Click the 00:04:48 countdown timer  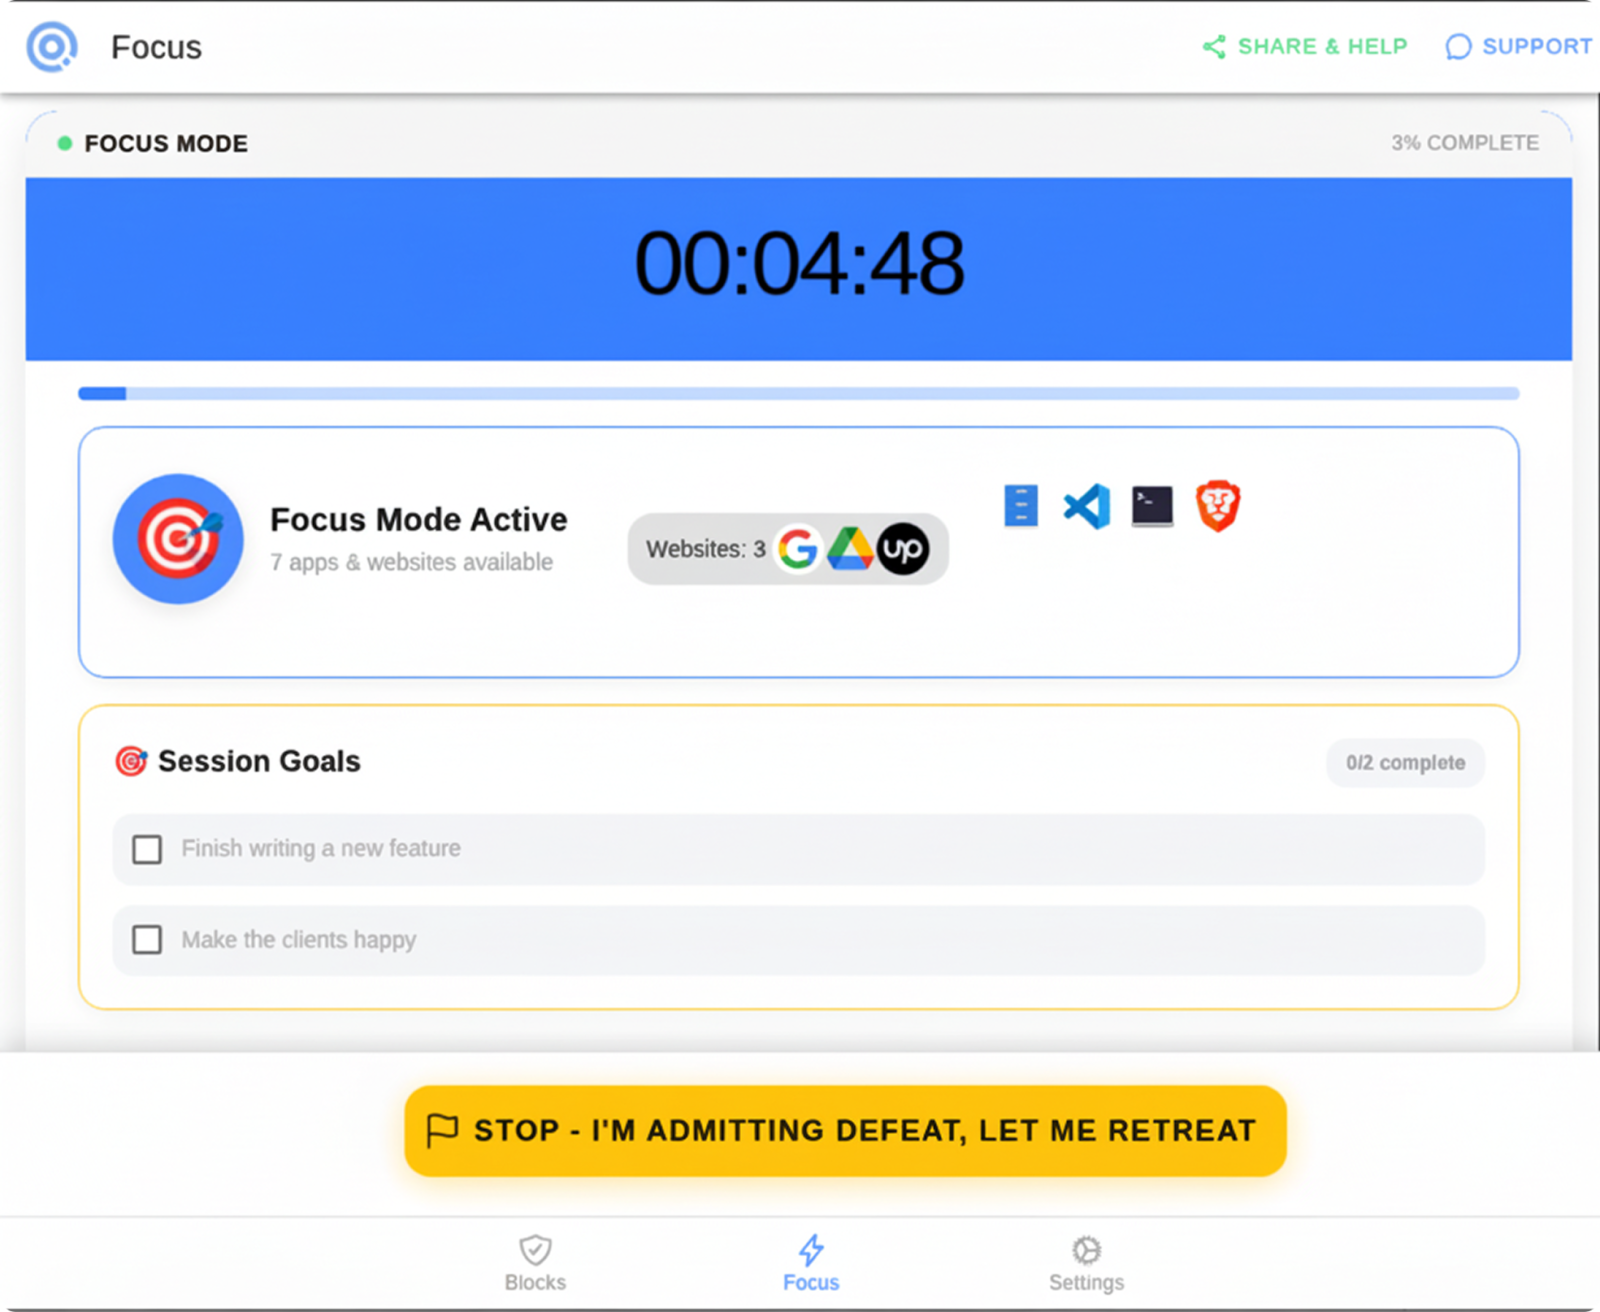click(x=799, y=265)
